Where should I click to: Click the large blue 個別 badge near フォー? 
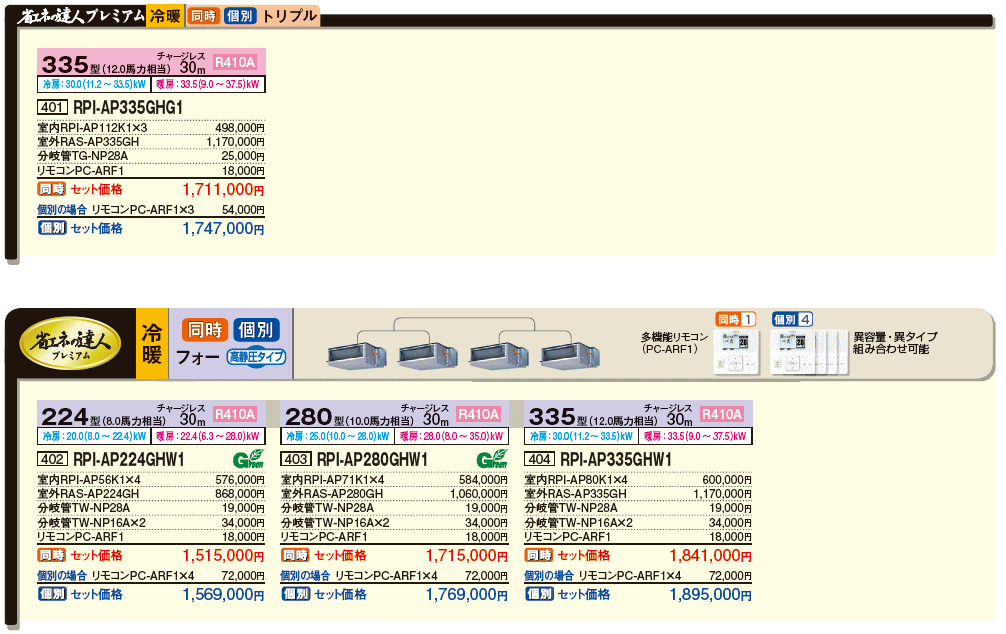pos(257,330)
